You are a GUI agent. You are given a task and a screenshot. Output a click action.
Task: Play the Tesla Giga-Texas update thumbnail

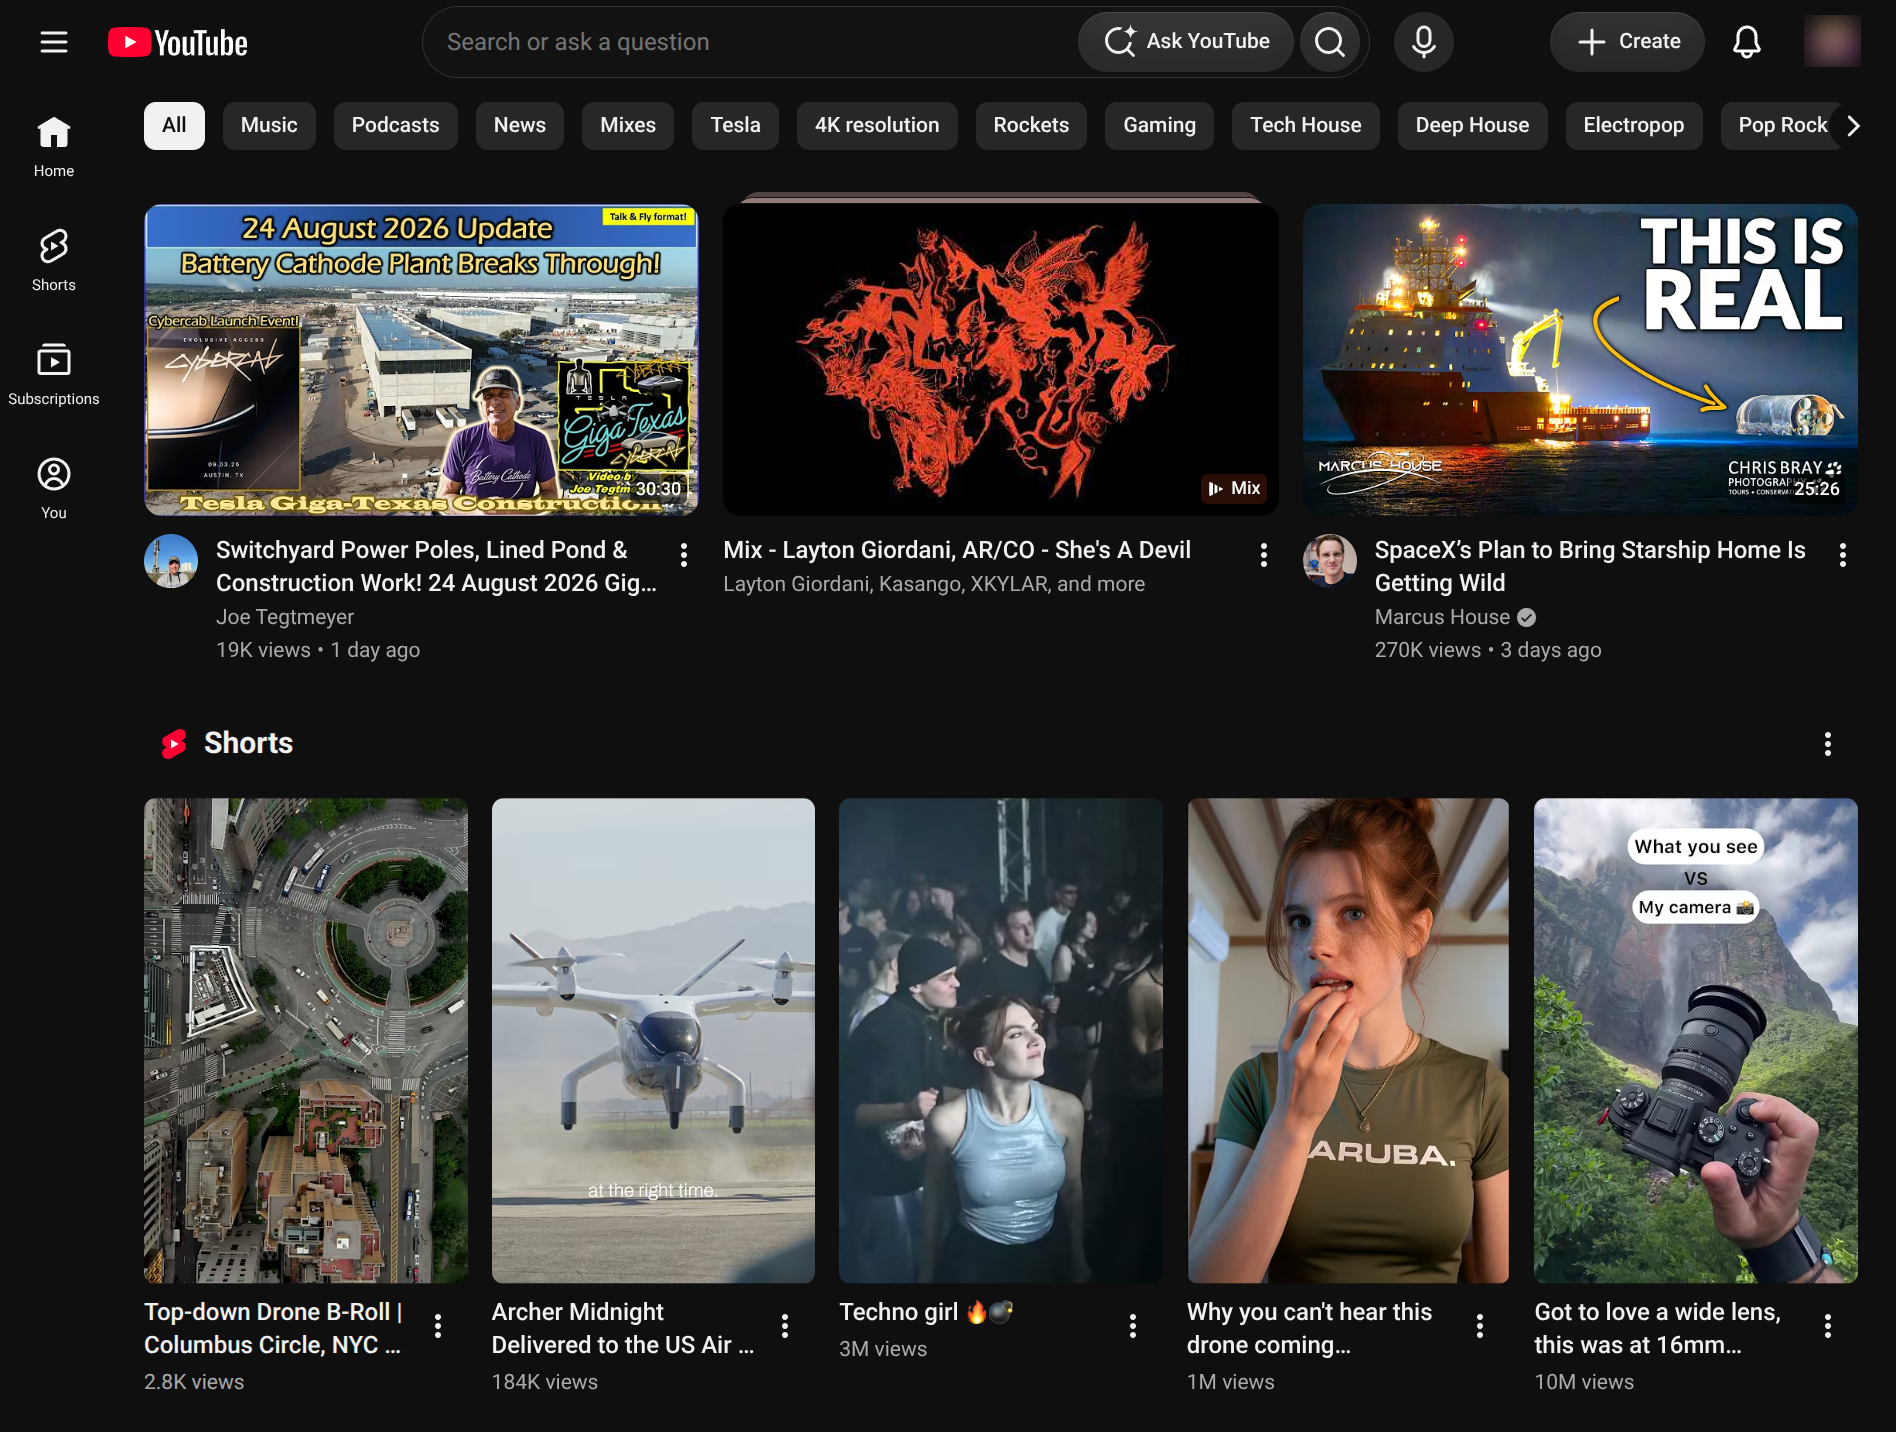coord(421,360)
